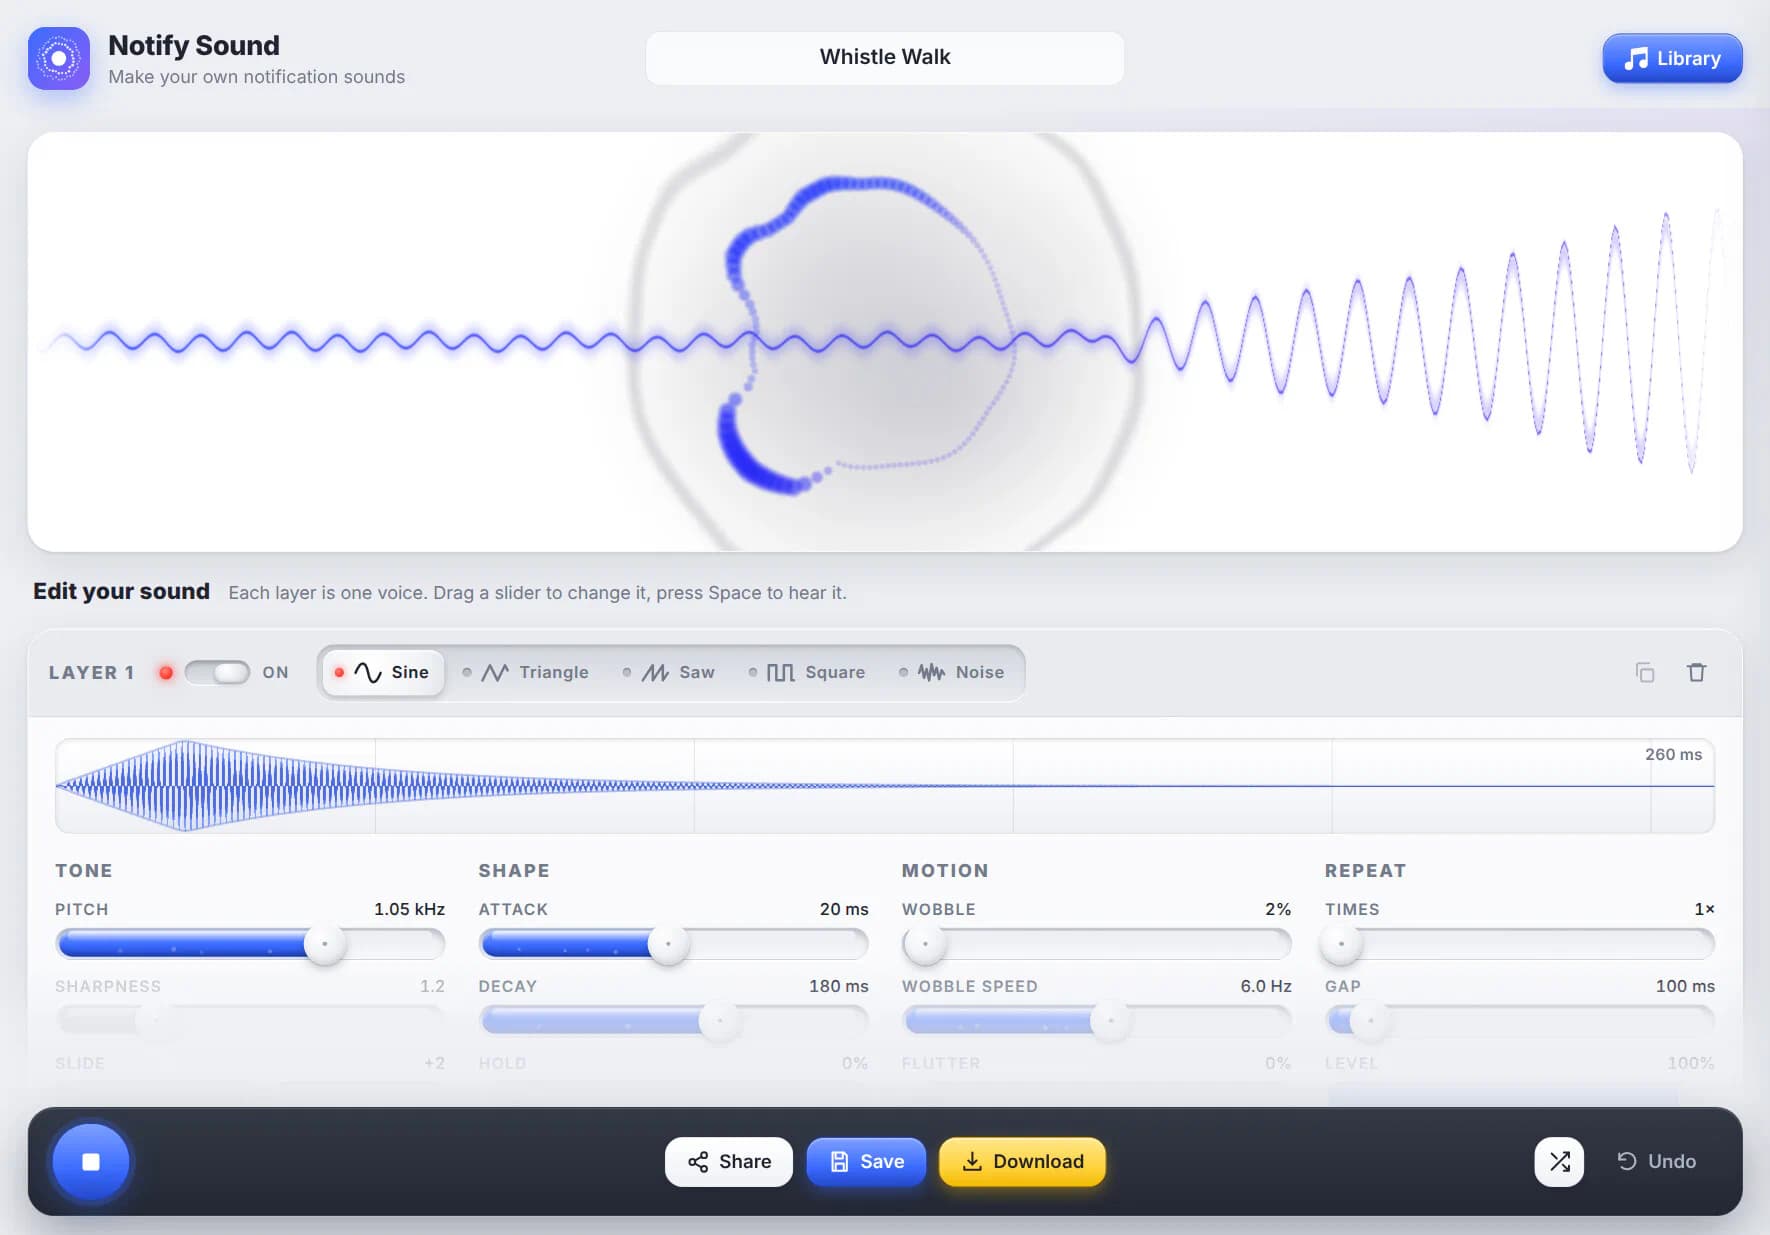Undo the last change

(x=1657, y=1161)
